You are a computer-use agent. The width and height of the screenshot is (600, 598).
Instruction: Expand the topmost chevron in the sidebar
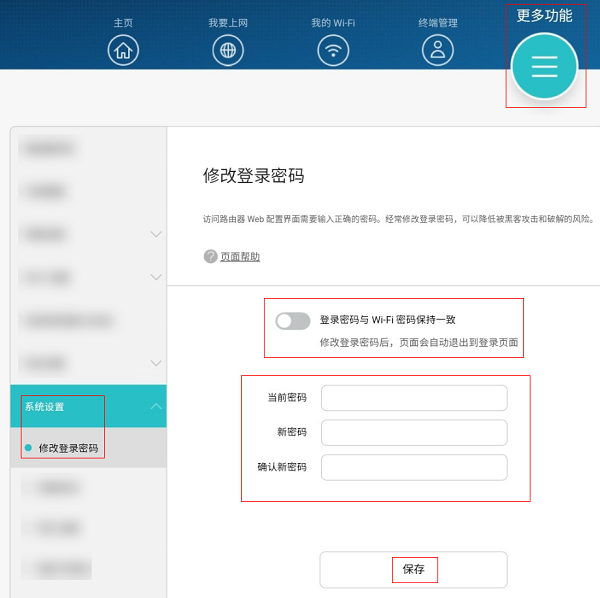point(155,235)
